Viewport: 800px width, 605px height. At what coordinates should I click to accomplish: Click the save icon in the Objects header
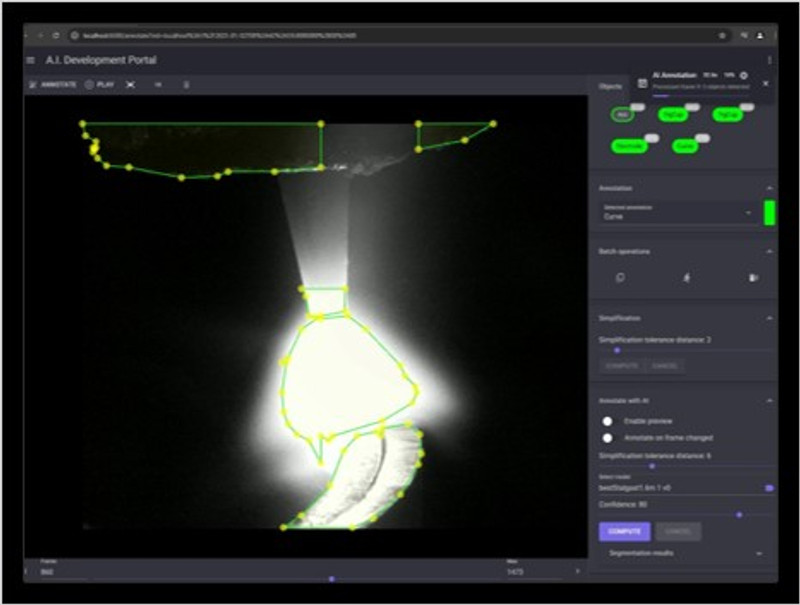click(x=641, y=82)
